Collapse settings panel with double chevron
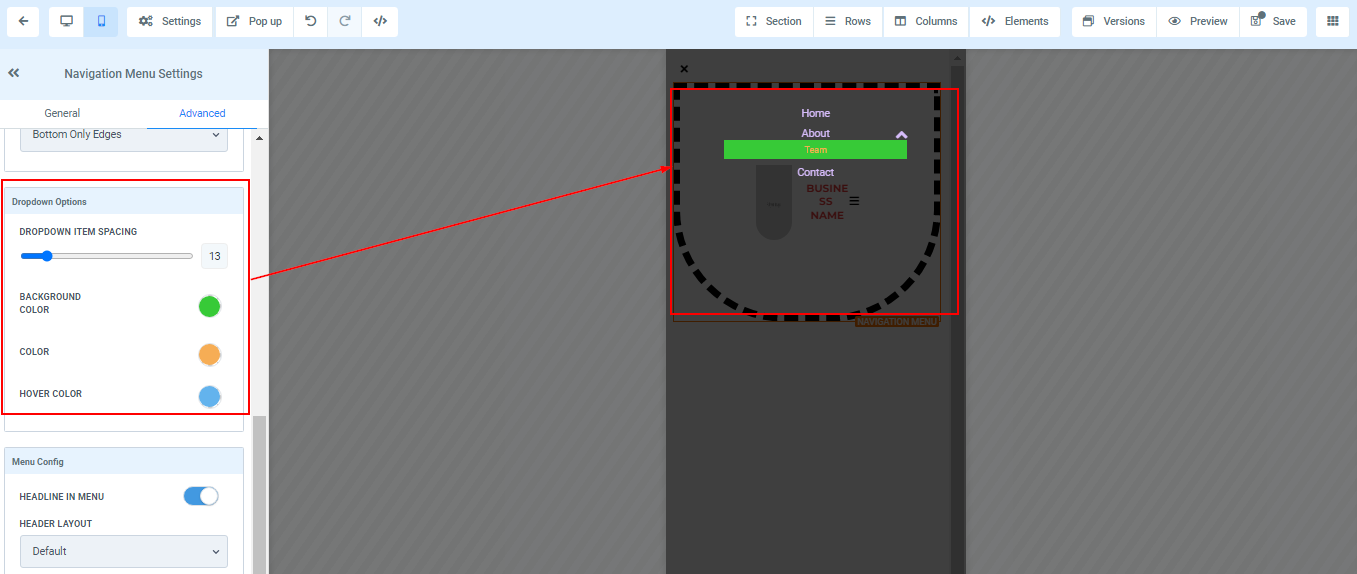This screenshot has width=1357, height=574. tap(14, 73)
